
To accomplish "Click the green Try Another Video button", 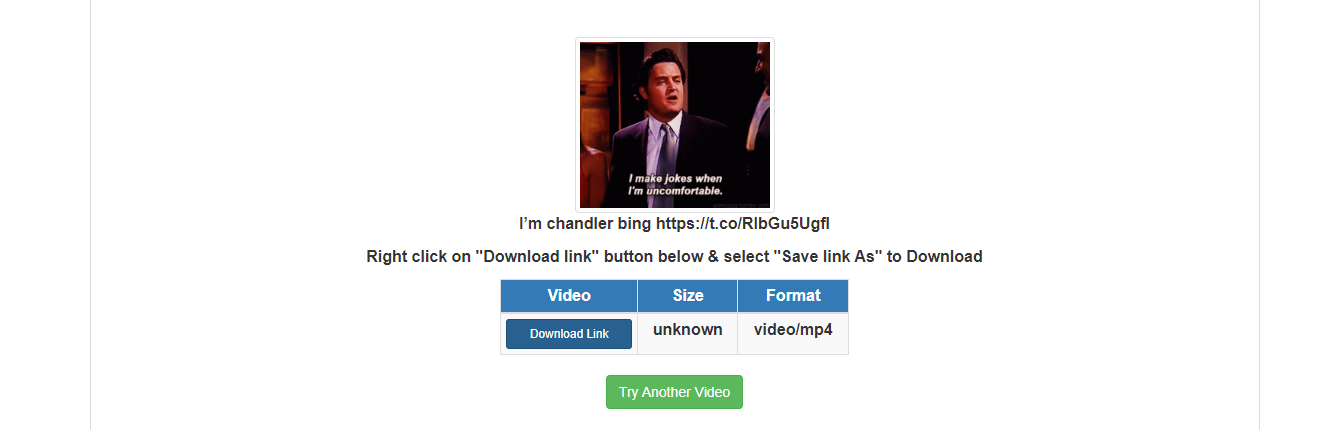I will [674, 392].
